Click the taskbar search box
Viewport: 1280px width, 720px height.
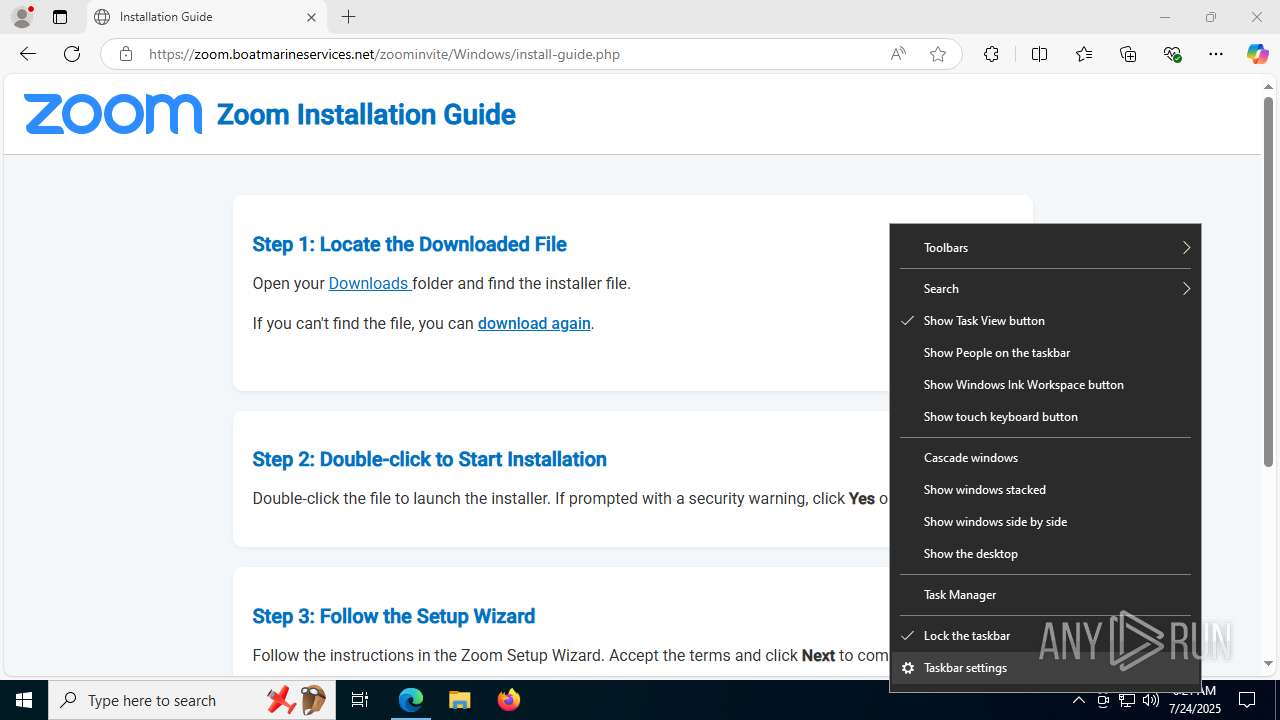point(190,700)
